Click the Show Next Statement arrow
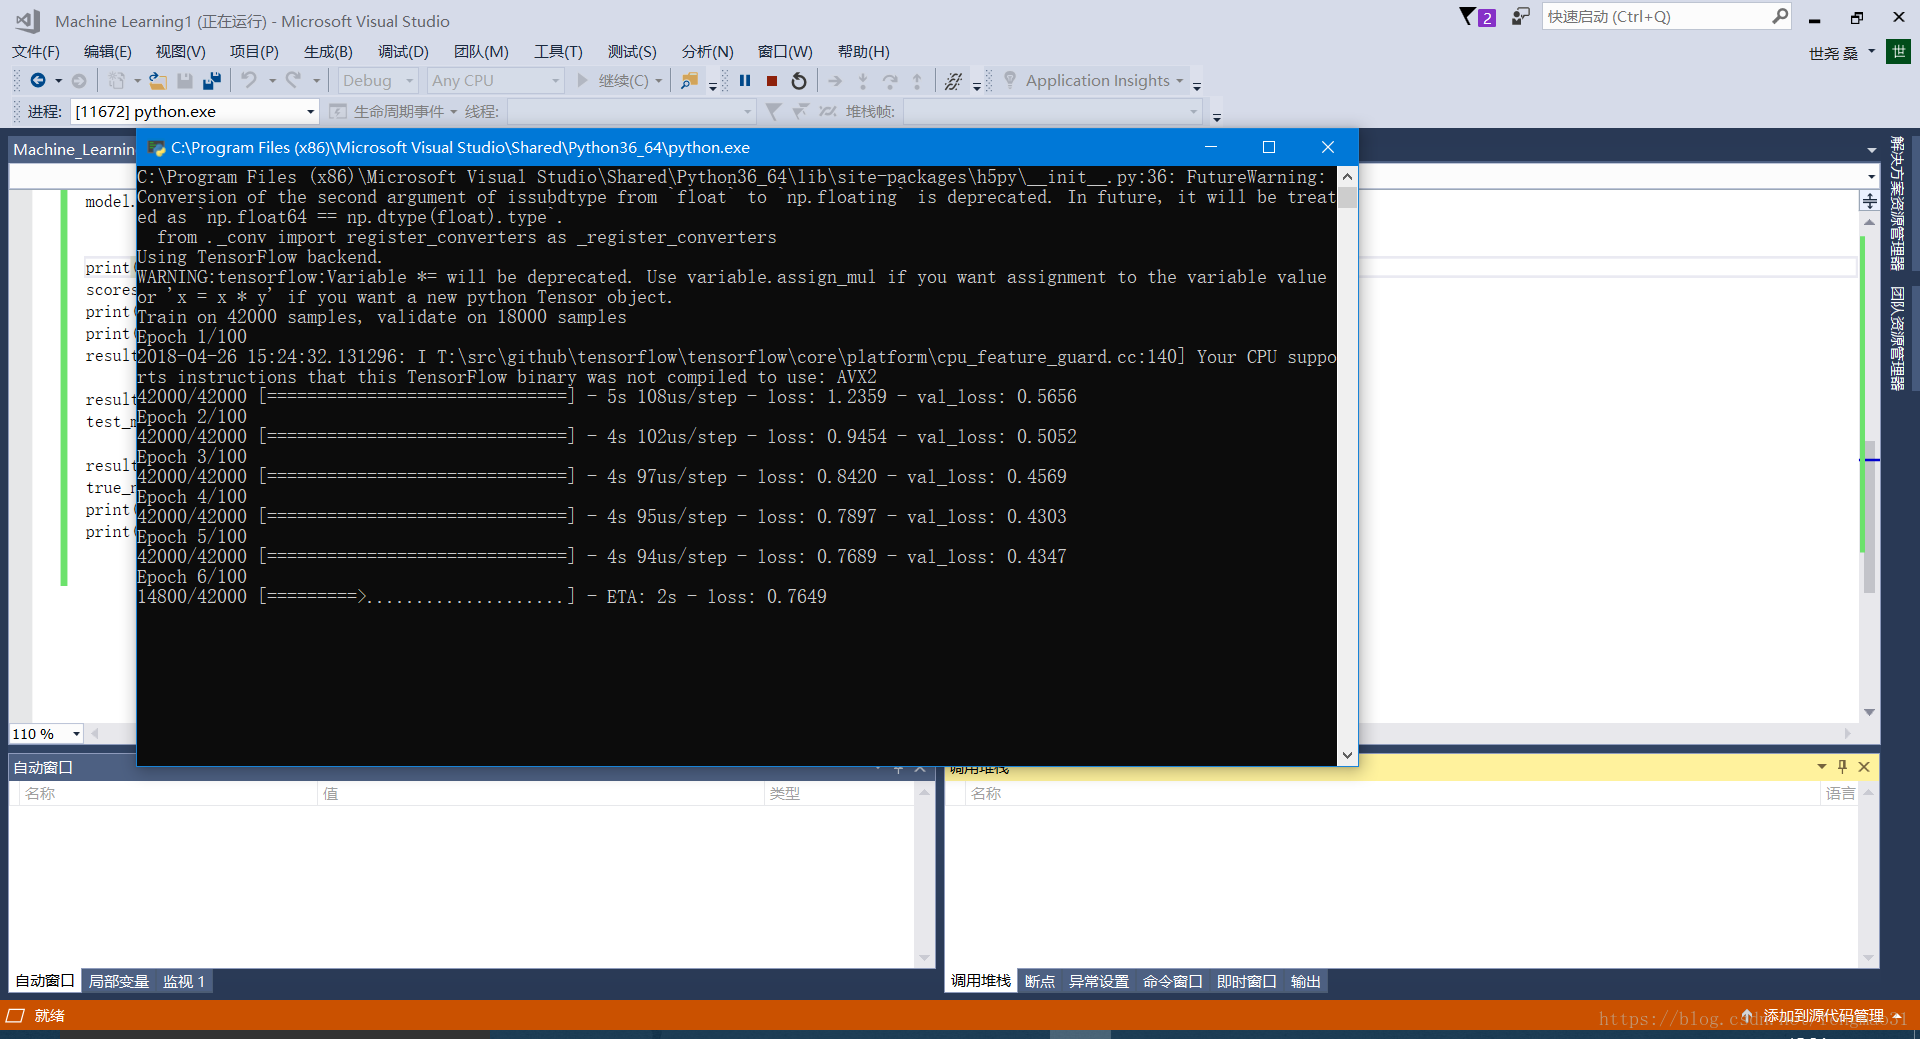1920x1039 pixels. [x=835, y=81]
